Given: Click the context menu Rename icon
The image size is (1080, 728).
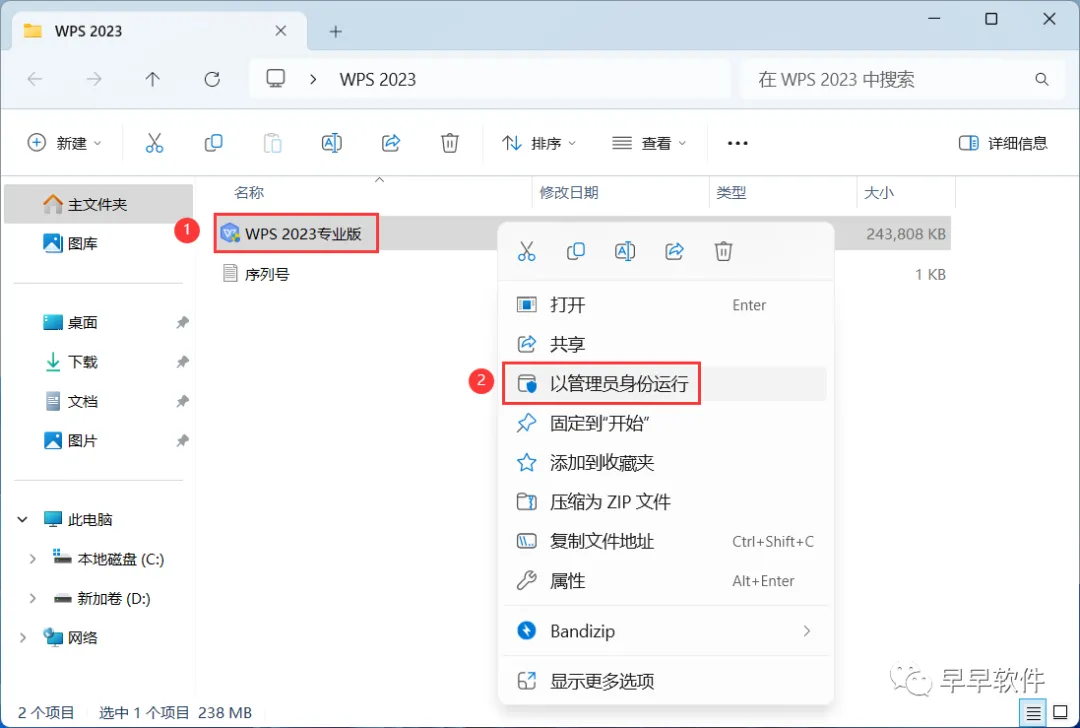Looking at the screenshot, I should (x=625, y=251).
